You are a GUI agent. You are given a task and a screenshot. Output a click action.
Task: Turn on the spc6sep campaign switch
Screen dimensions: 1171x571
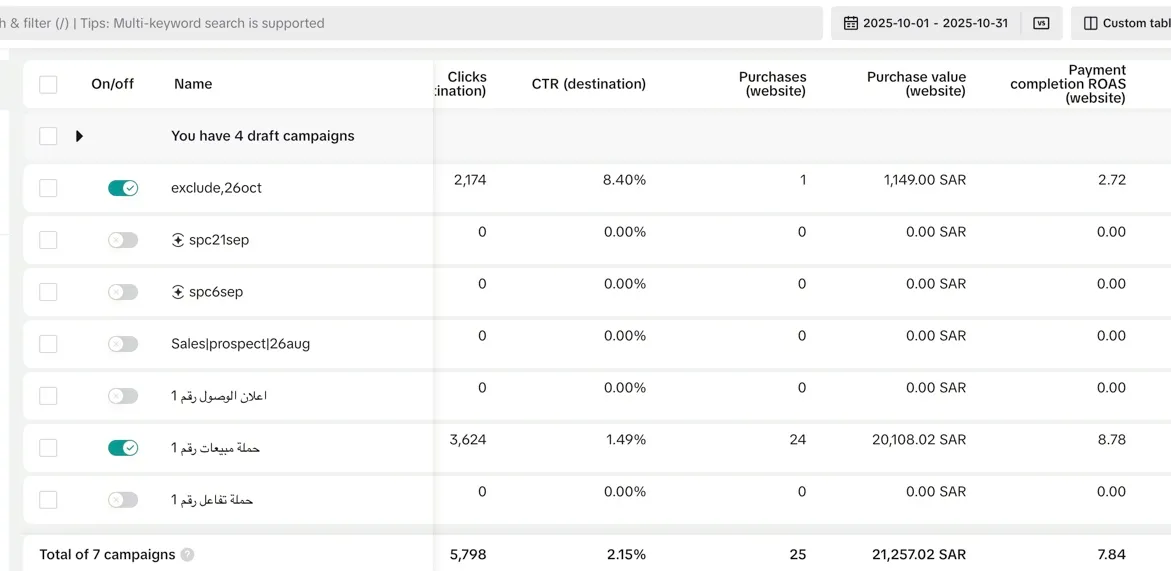coord(123,292)
